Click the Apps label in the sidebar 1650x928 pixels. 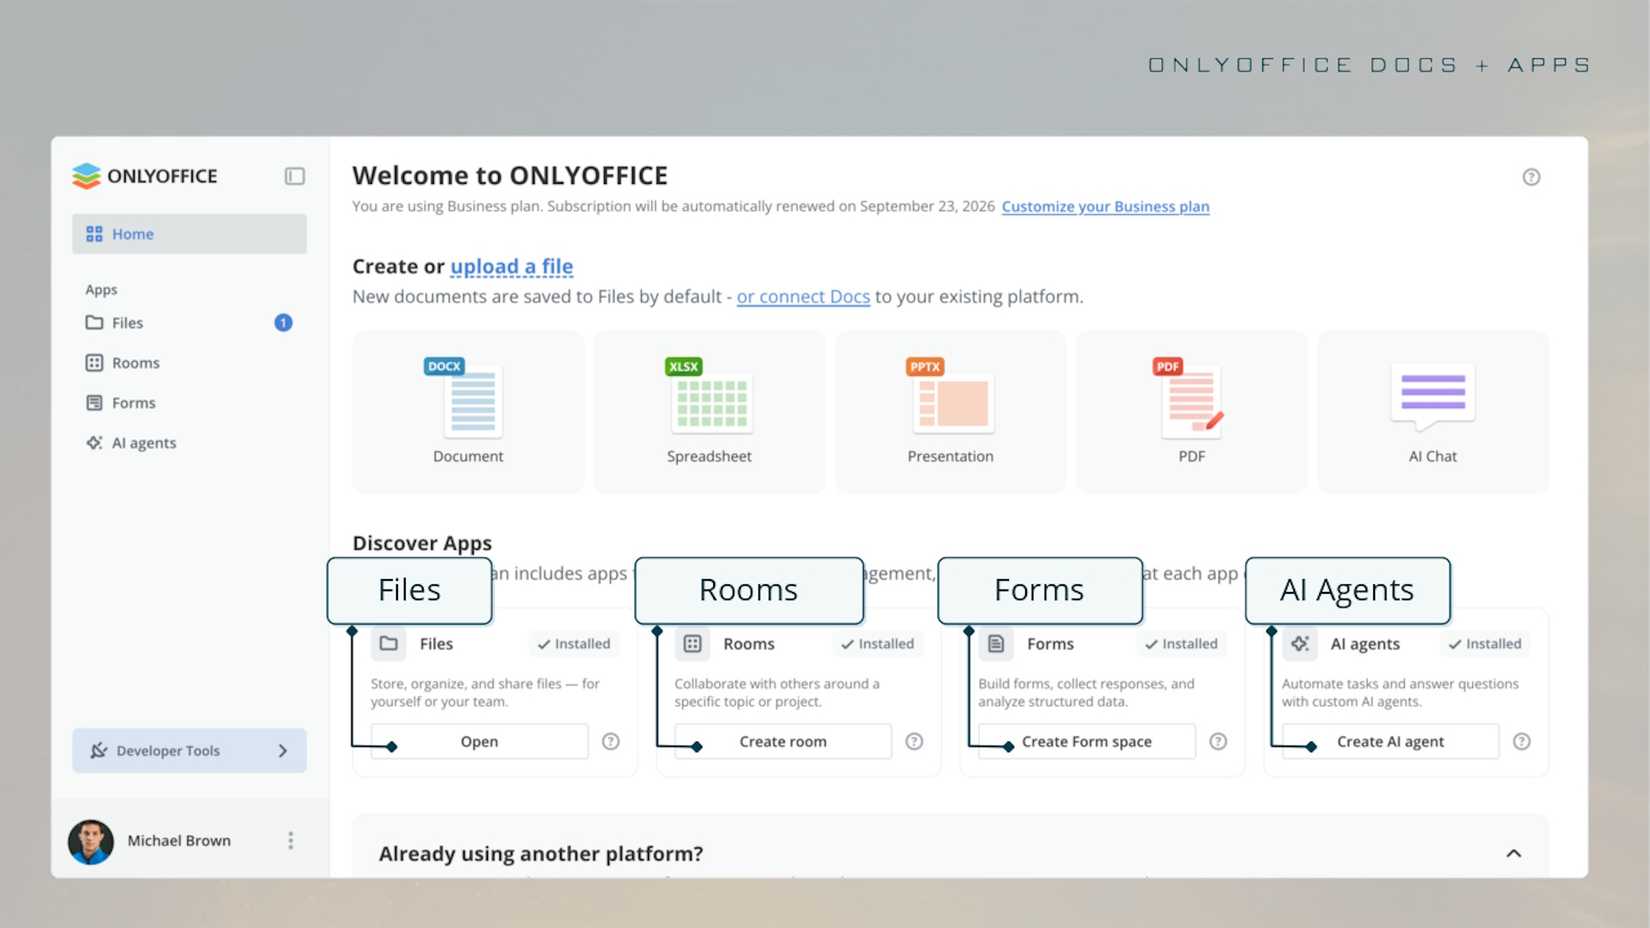(x=101, y=290)
